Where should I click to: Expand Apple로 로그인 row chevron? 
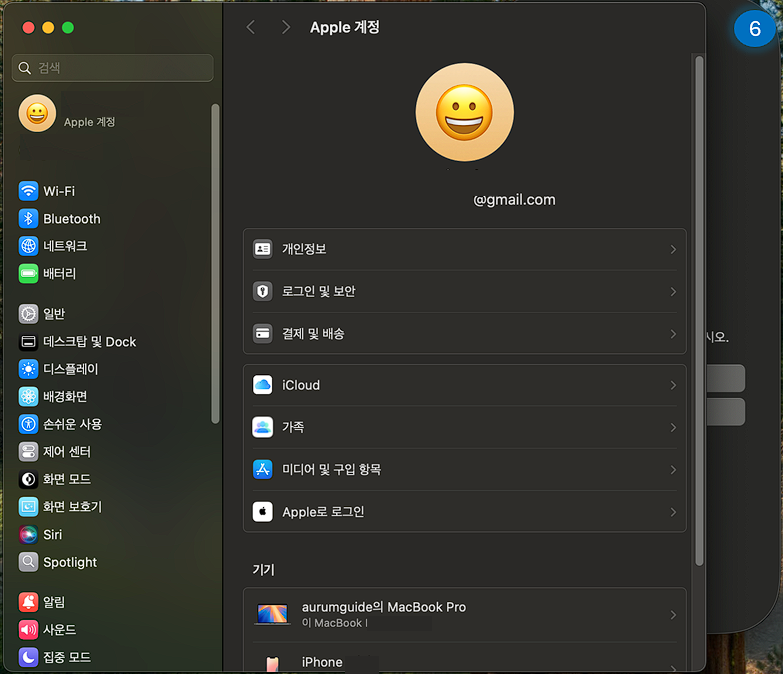[x=673, y=512]
